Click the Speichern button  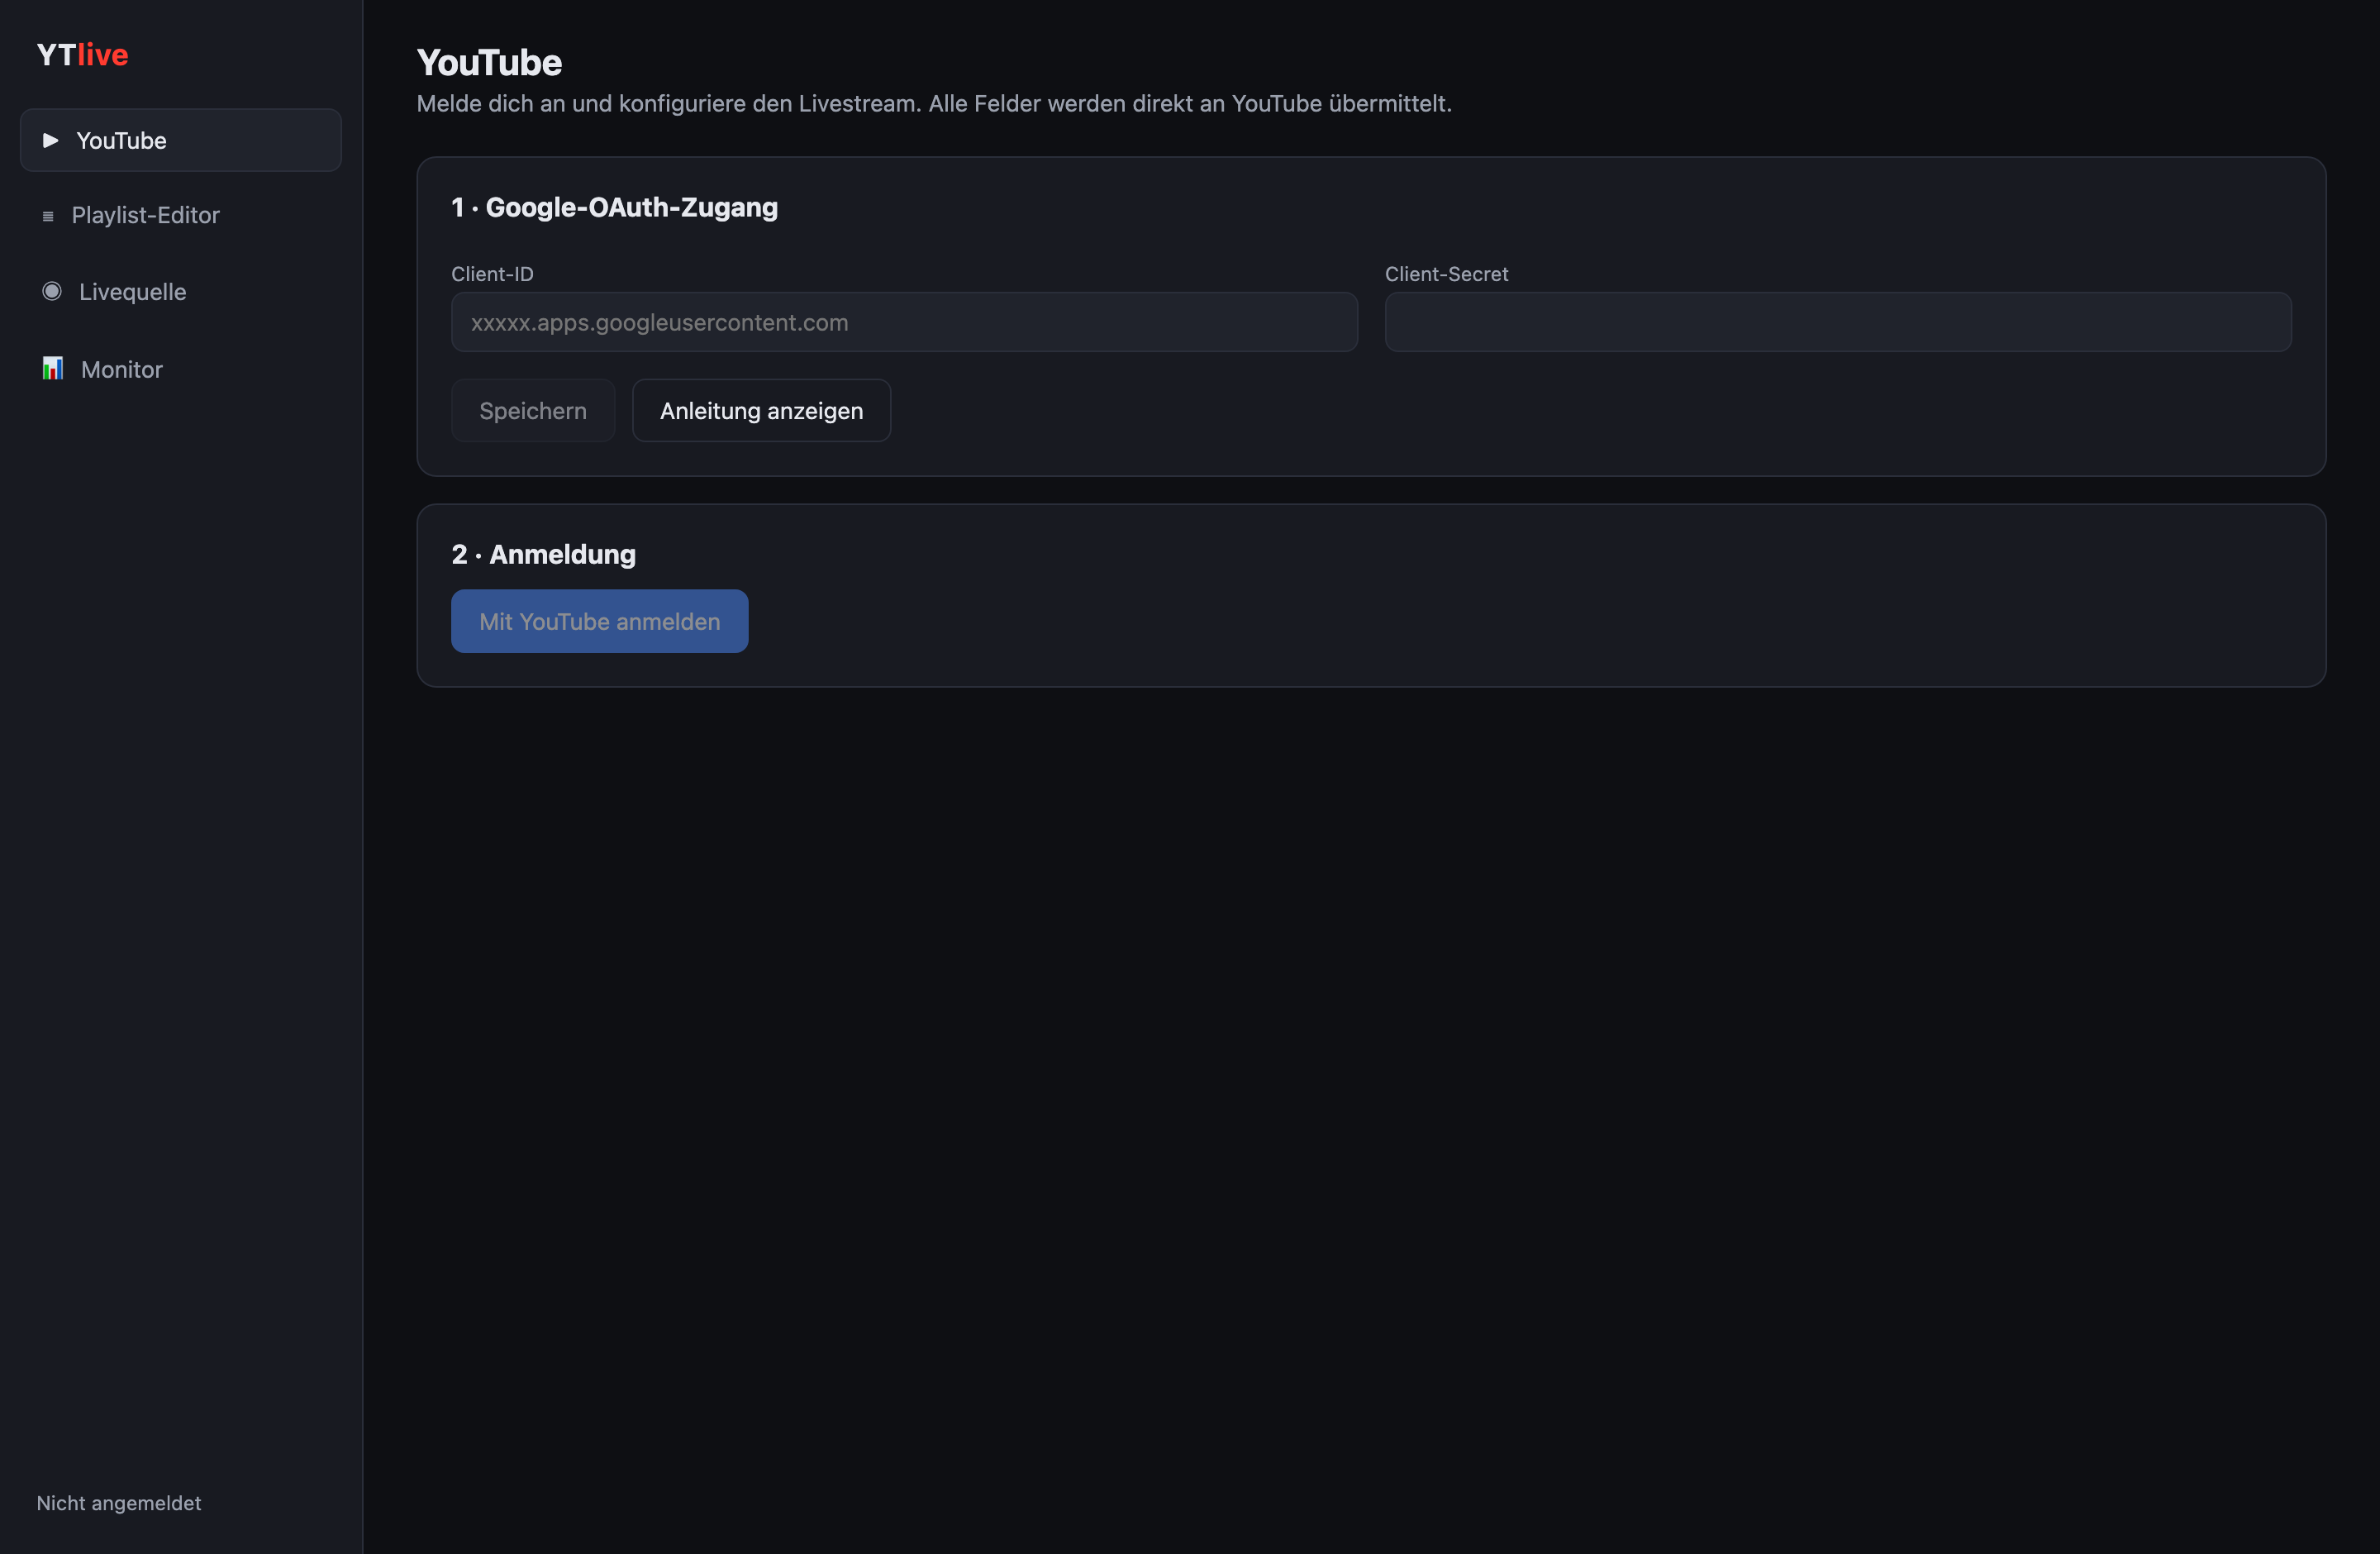point(533,410)
